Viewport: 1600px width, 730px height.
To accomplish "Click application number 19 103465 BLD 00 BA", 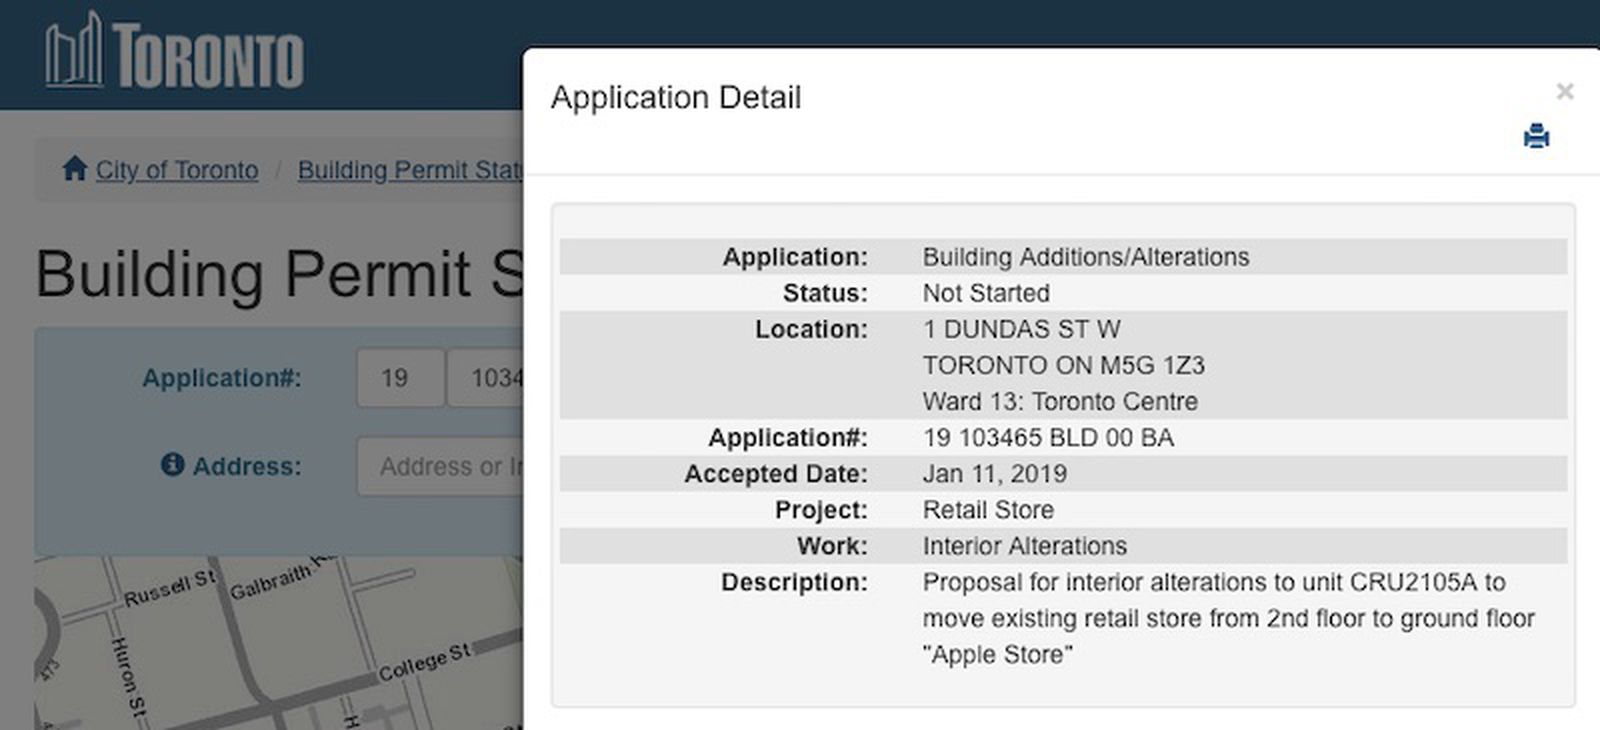I will [1047, 438].
